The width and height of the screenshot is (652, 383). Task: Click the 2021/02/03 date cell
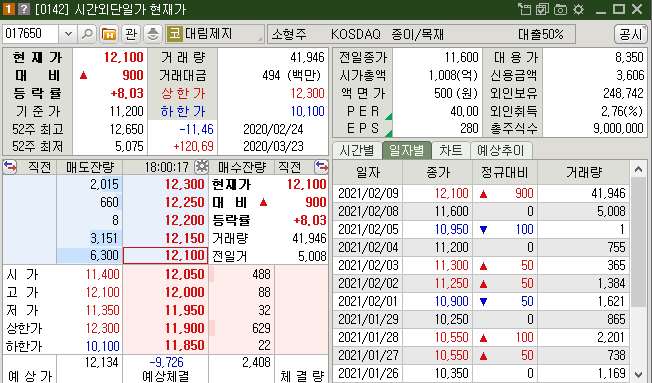click(x=368, y=265)
